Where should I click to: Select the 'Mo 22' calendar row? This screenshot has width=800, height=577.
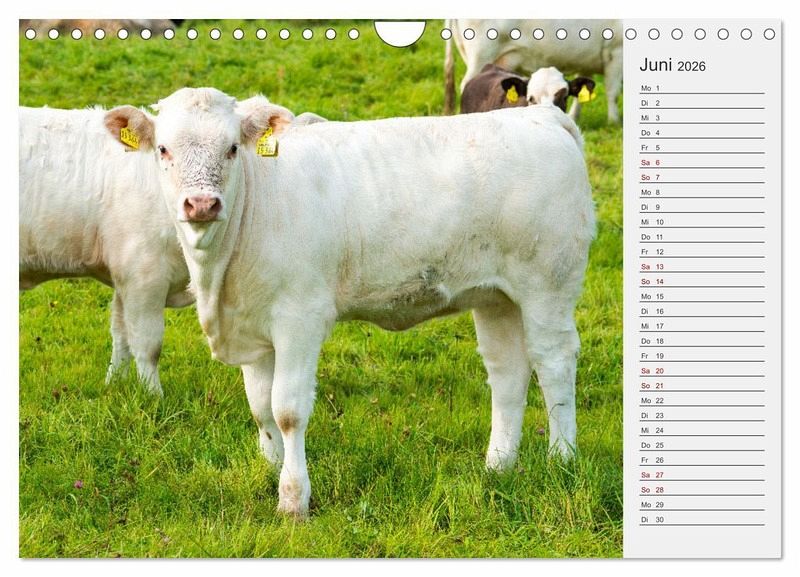click(702, 400)
